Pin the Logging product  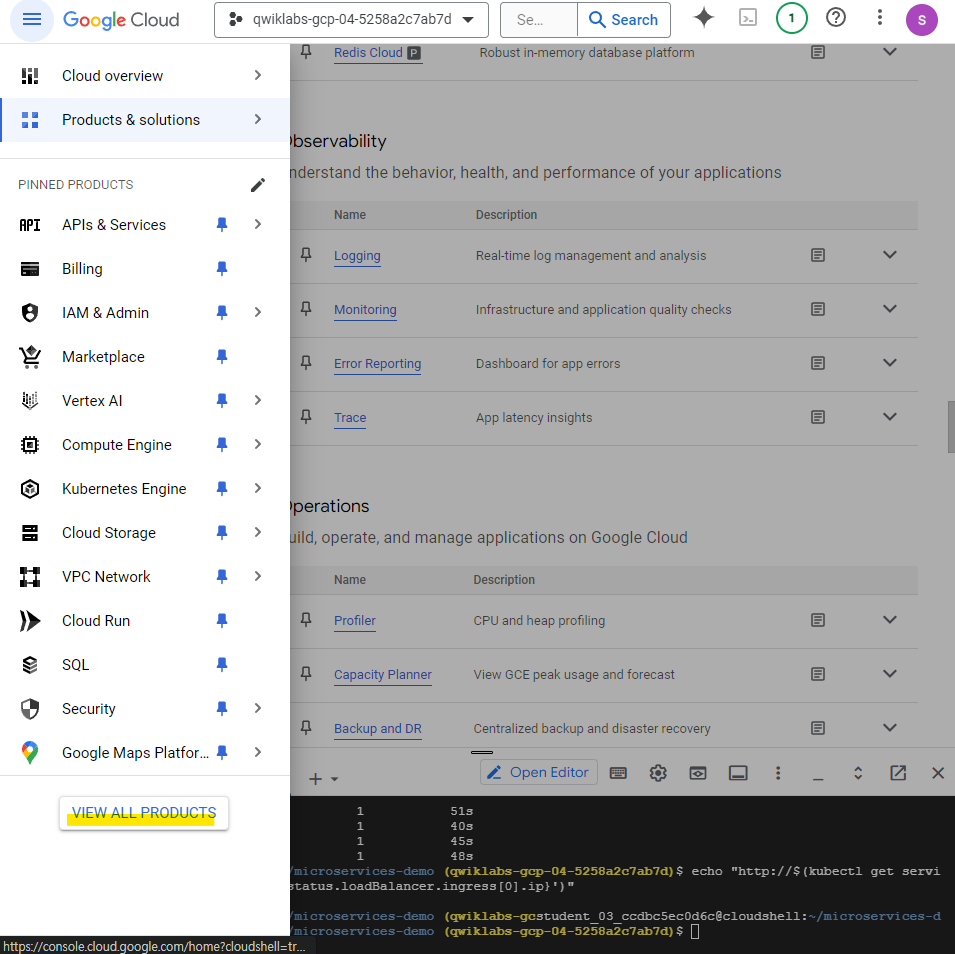(x=306, y=255)
